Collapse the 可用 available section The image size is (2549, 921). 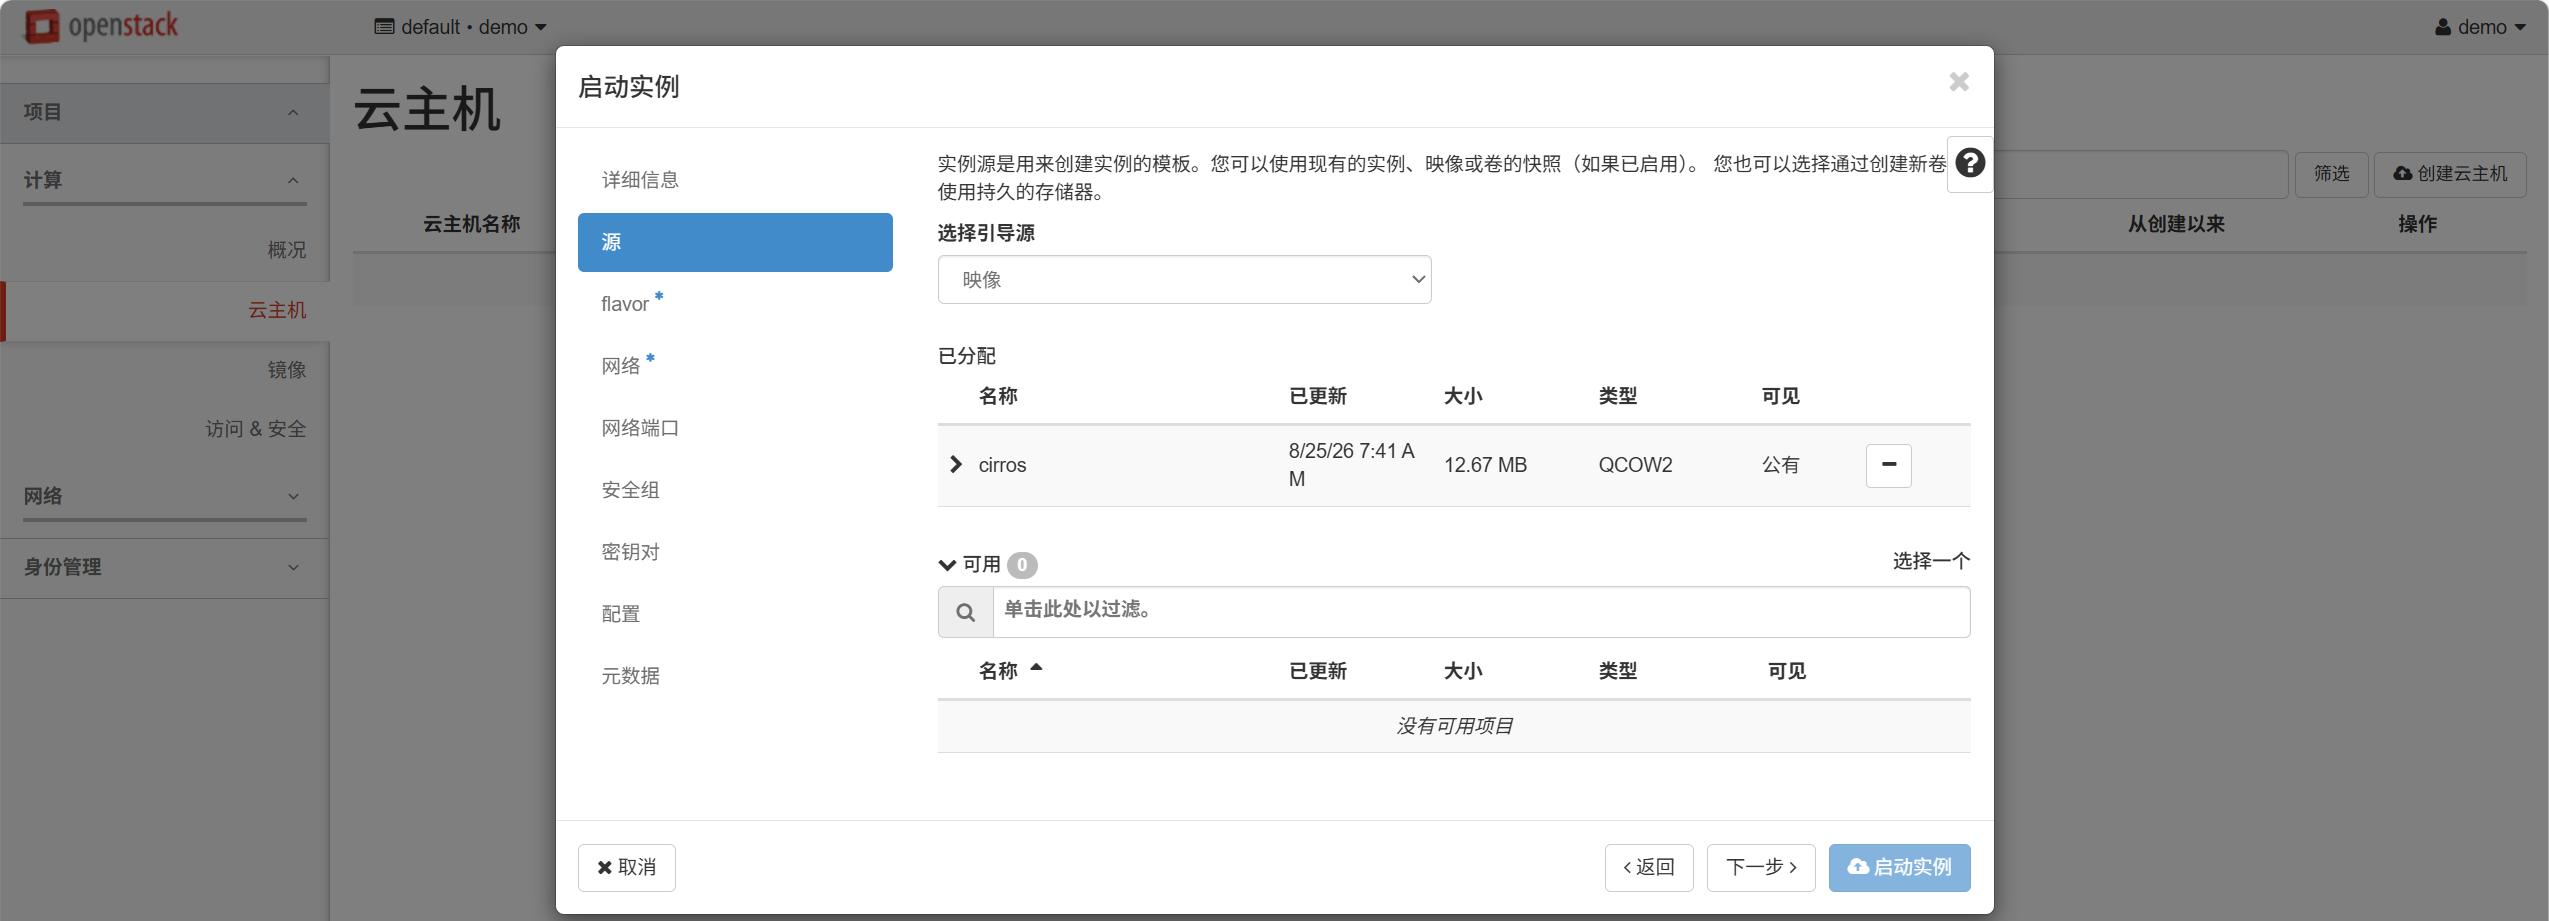point(947,565)
